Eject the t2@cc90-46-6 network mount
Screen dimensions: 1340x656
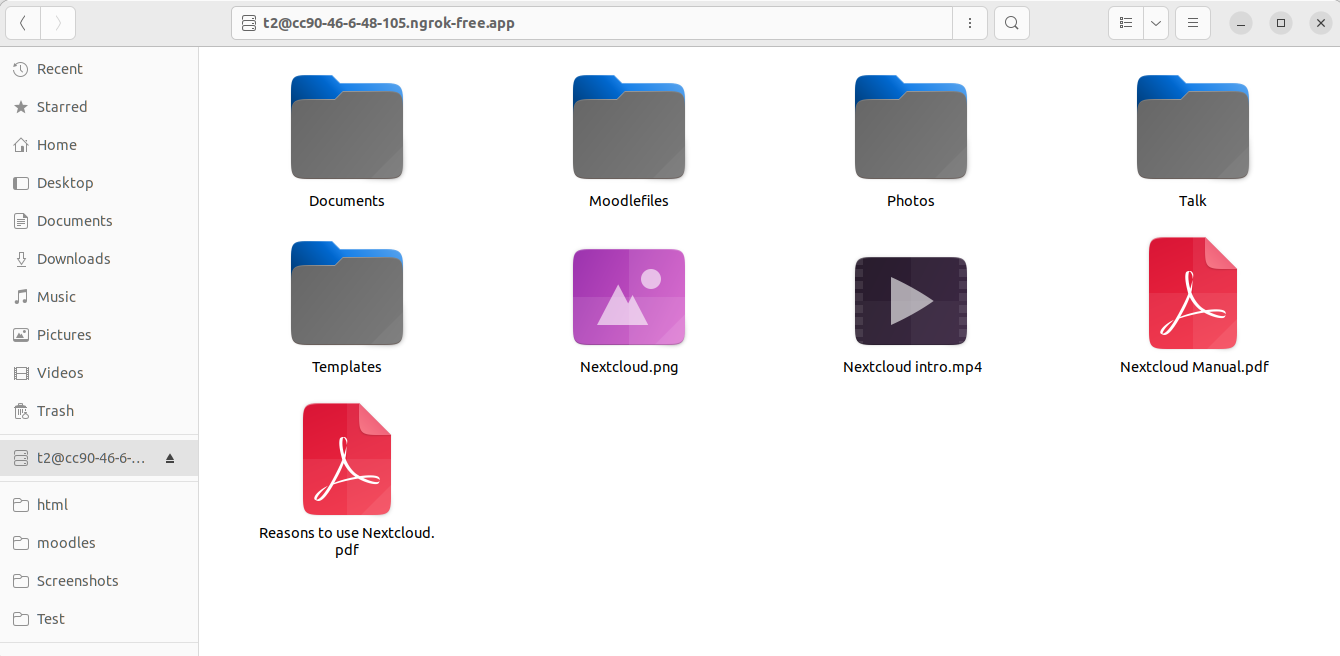pyautogui.click(x=170, y=459)
